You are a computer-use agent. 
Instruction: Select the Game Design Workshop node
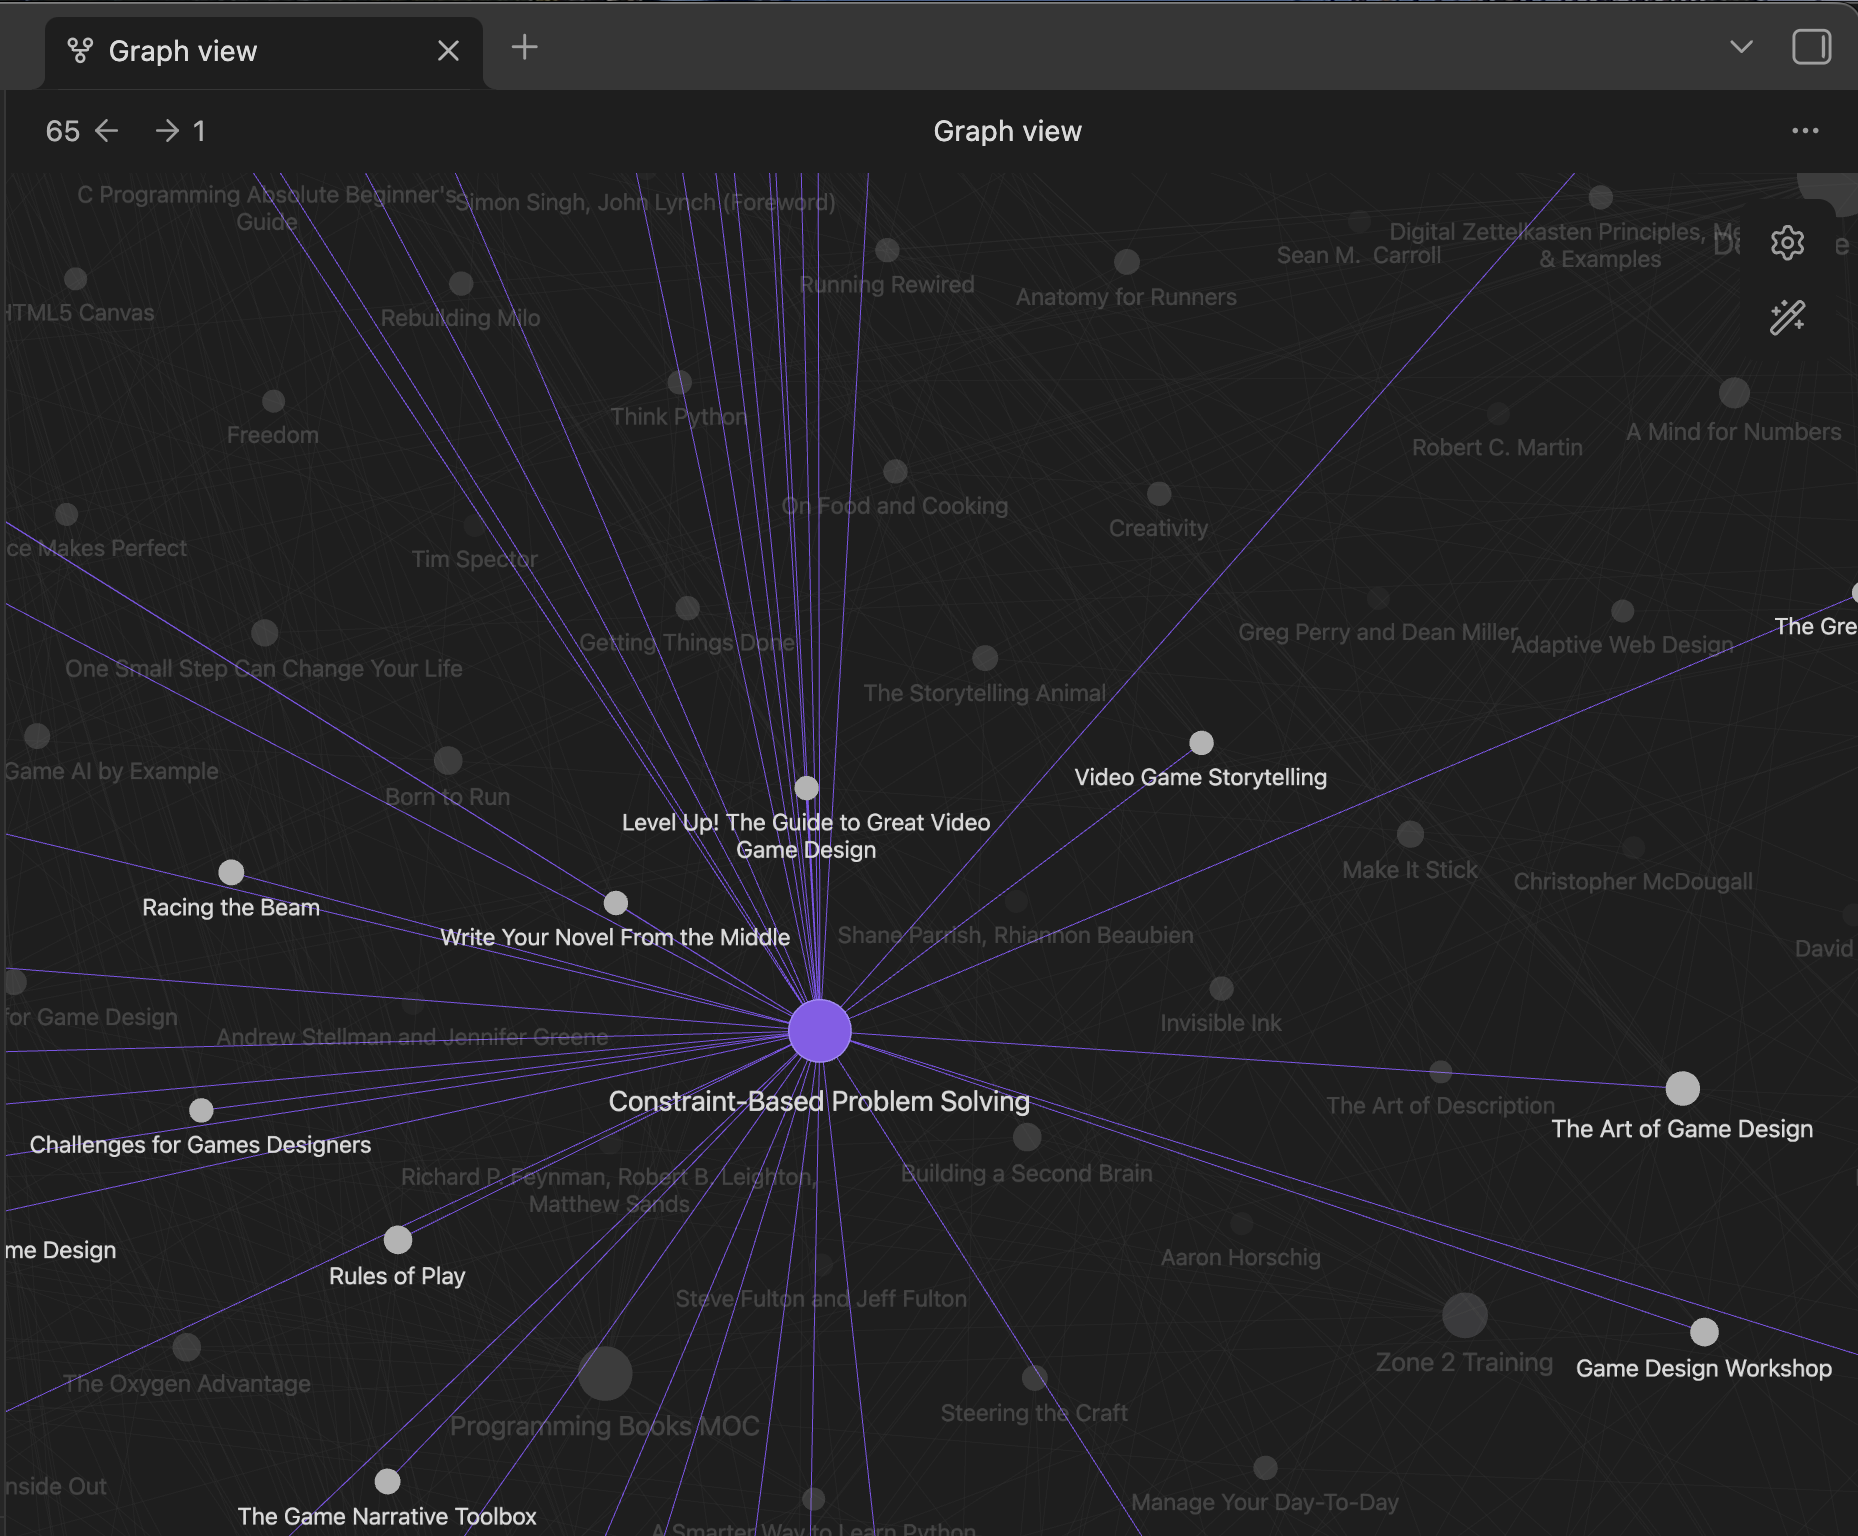click(1704, 1332)
